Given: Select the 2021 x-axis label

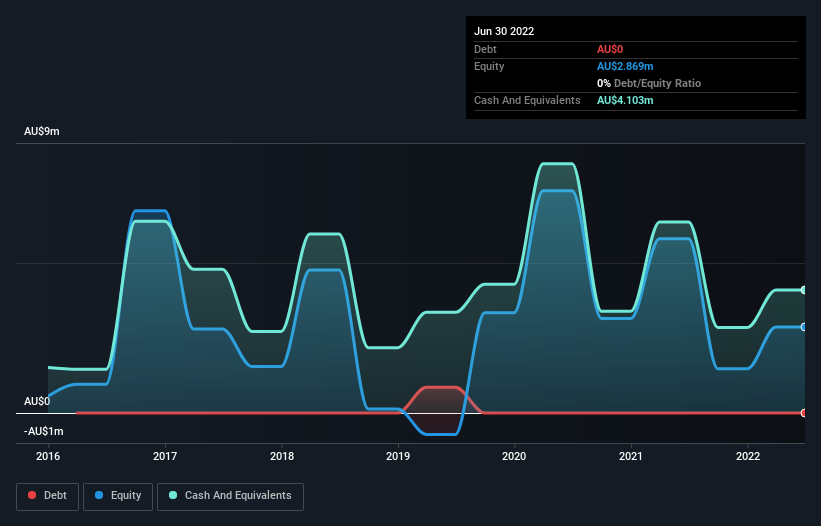Looking at the screenshot, I should [x=631, y=456].
